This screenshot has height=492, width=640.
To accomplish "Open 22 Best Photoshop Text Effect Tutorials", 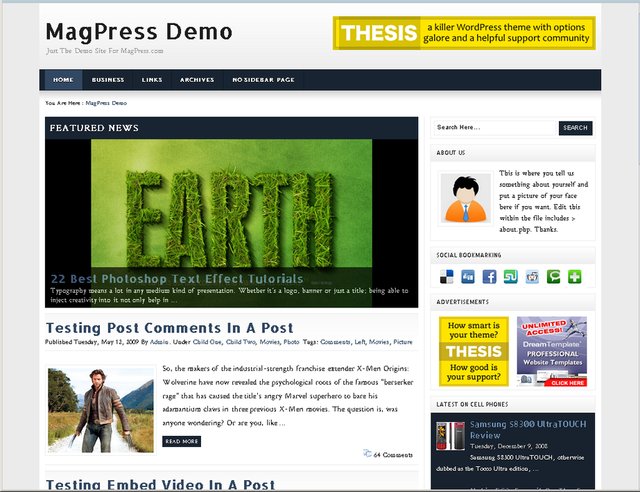I will coord(177,279).
